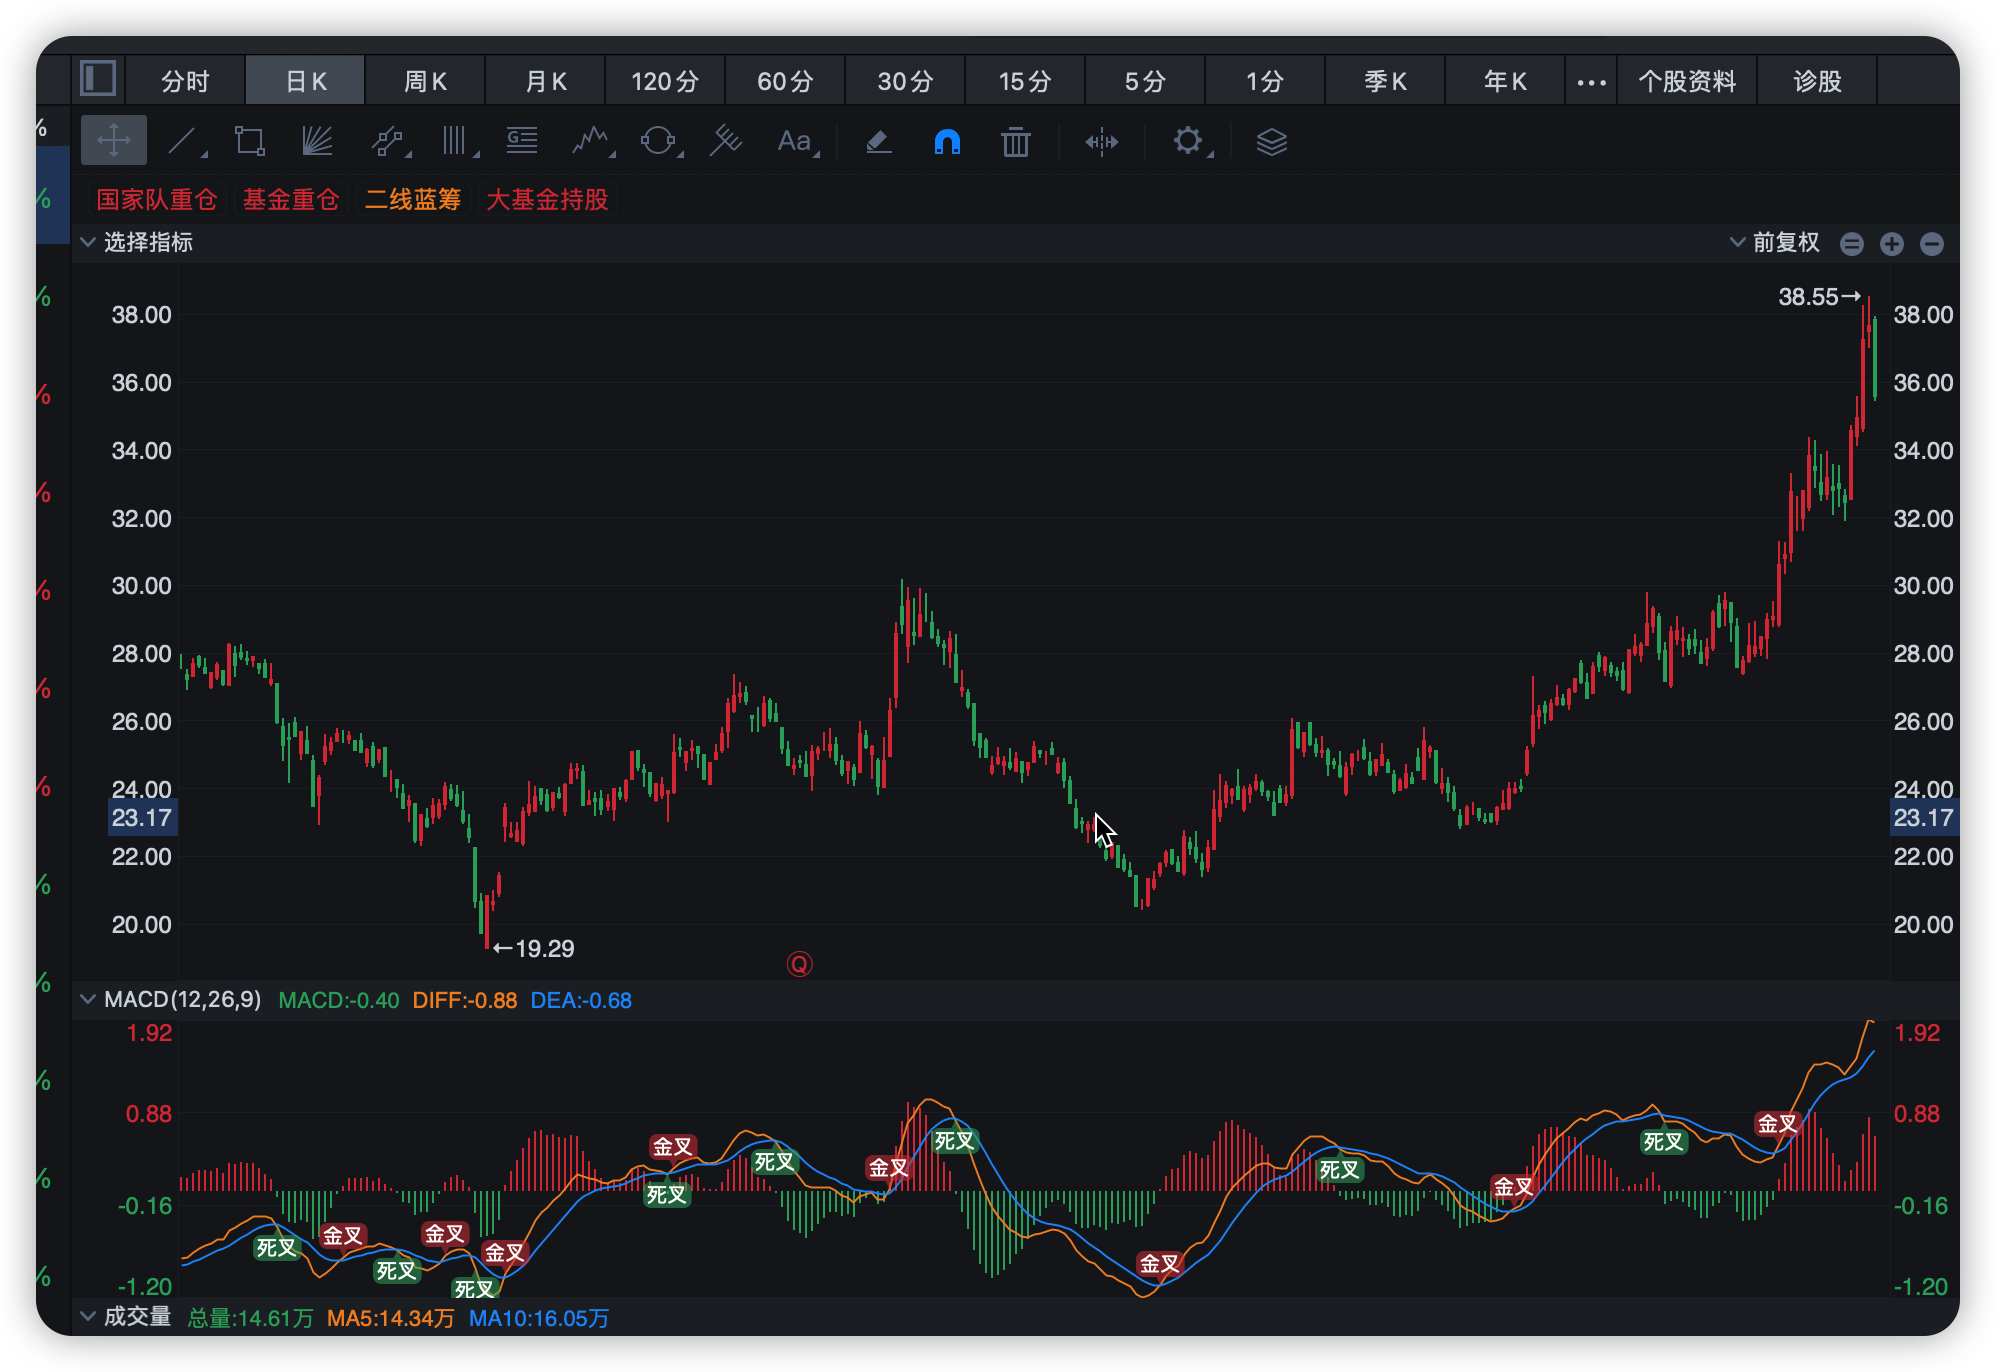Viewport: 1996px width, 1372px height.
Task: Toggle the left sidebar panel button
Action: [98, 79]
